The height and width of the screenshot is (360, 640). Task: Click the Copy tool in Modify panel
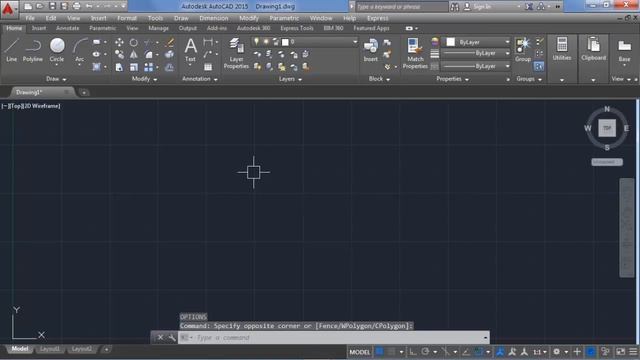click(x=119, y=55)
